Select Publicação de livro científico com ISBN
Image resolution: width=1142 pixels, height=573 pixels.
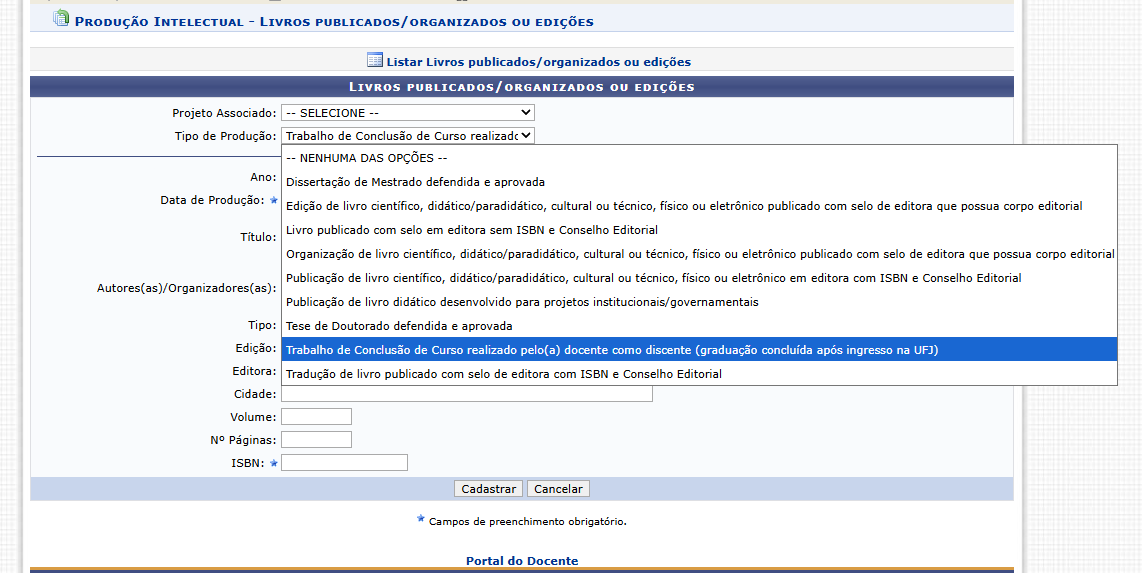click(699, 278)
